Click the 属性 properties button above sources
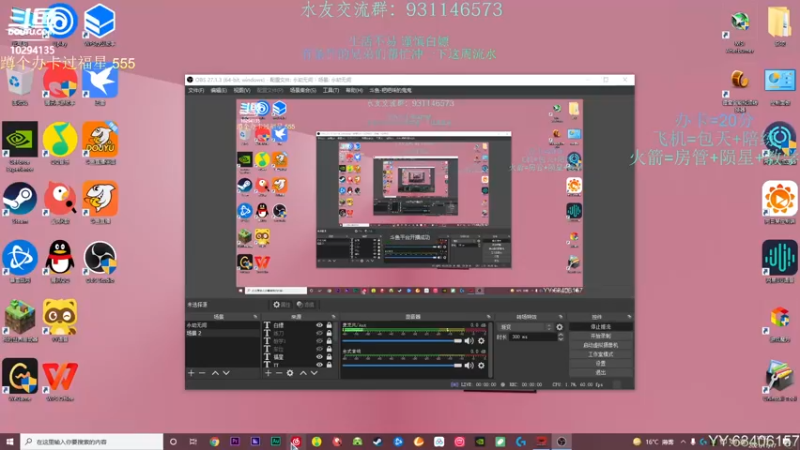Image resolution: width=800 pixels, height=450 pixels. pyautogui.click(x=281, y=305)
